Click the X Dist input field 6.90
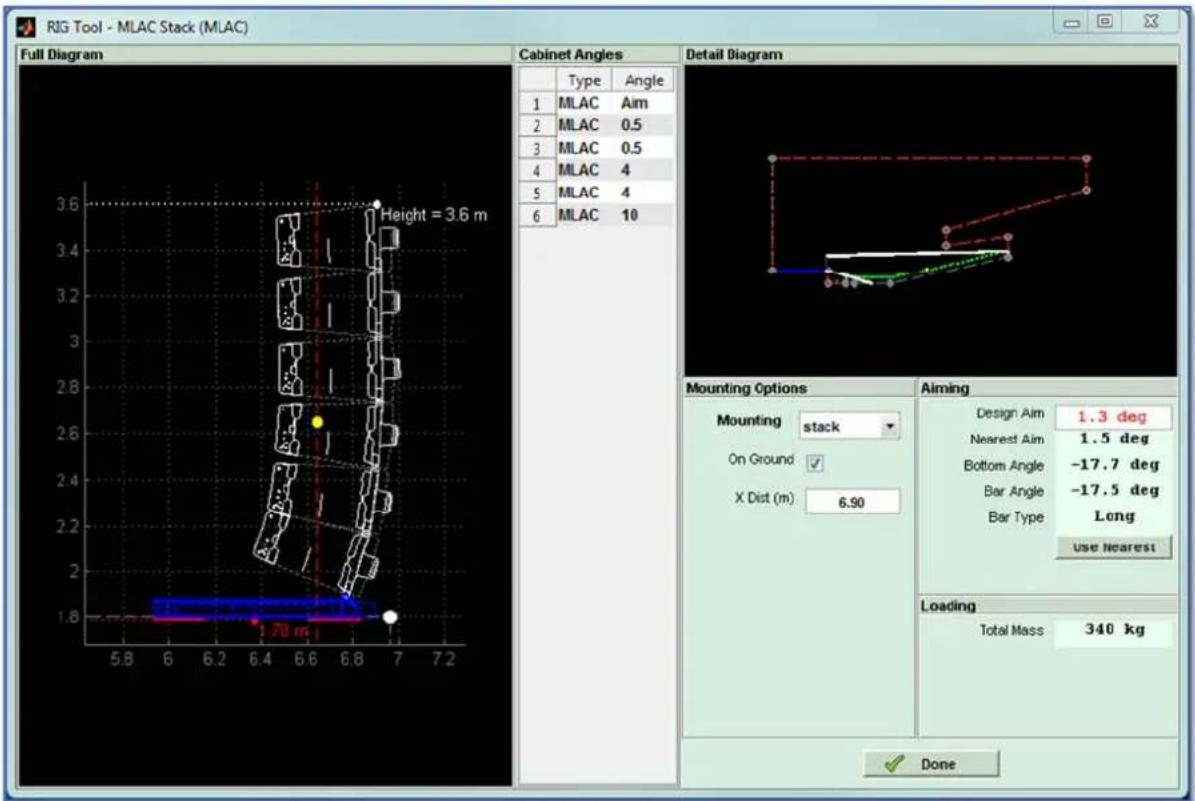 point(852,502)
